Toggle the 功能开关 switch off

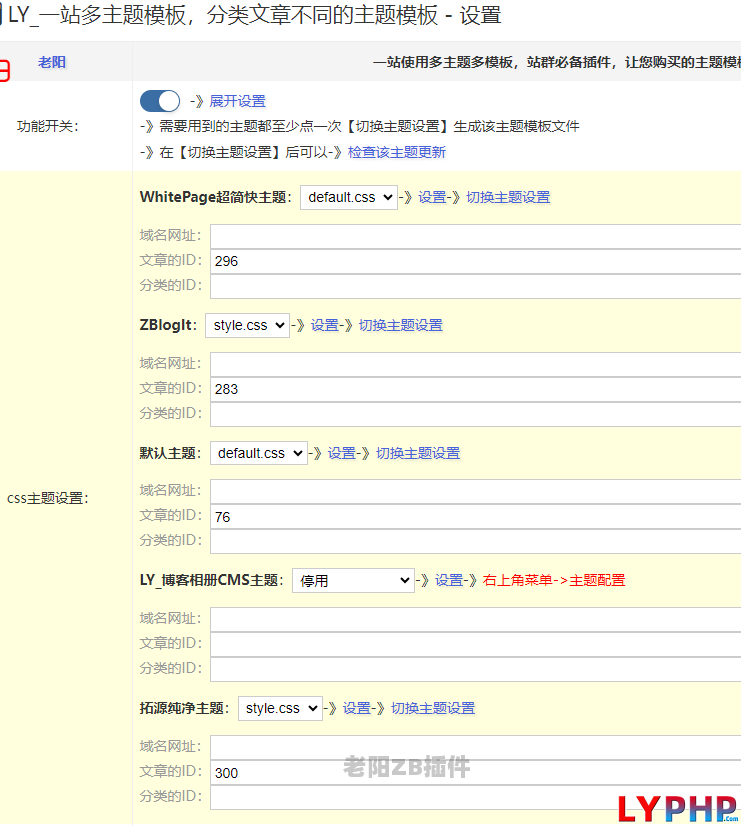pos(160,101)
